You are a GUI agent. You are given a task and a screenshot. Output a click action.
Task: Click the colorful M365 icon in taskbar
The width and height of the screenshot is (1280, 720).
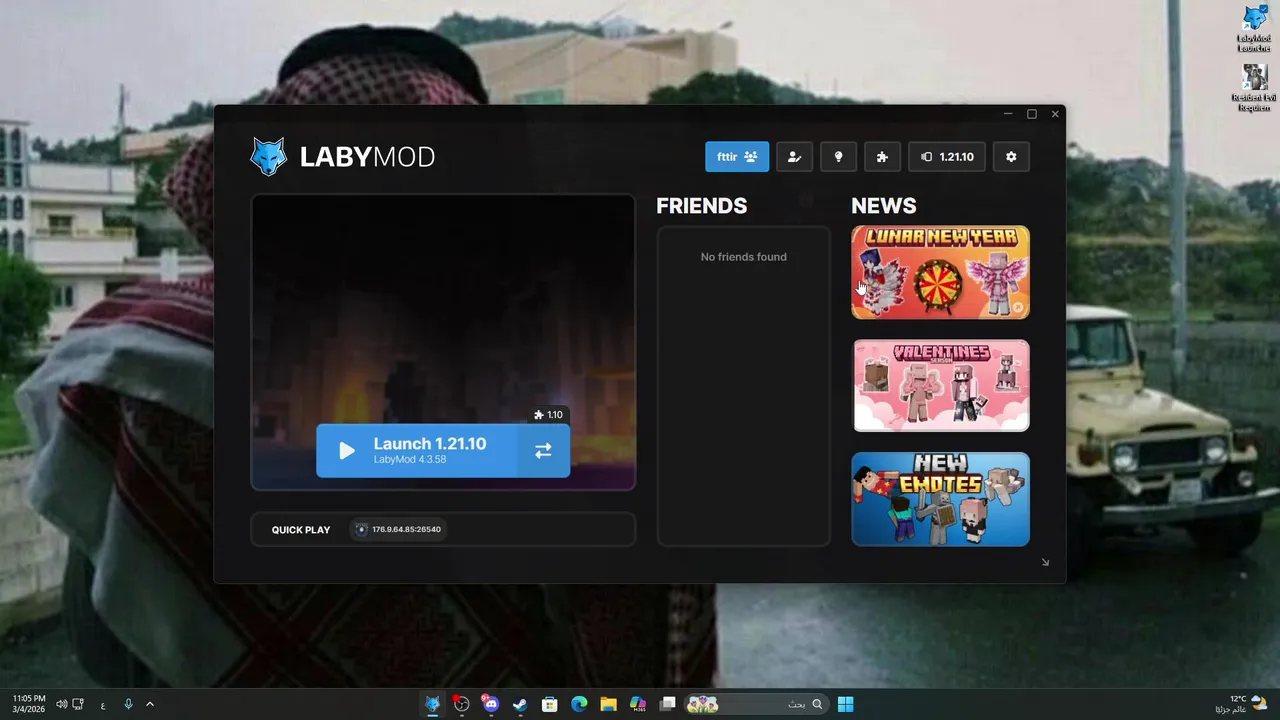[x=638, y=704]
